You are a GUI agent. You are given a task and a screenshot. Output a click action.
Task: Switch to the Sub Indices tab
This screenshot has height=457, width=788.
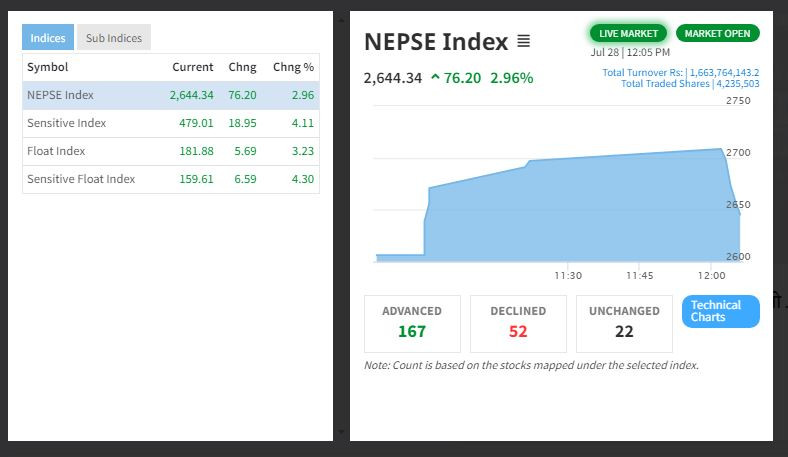tap(114, 37)
